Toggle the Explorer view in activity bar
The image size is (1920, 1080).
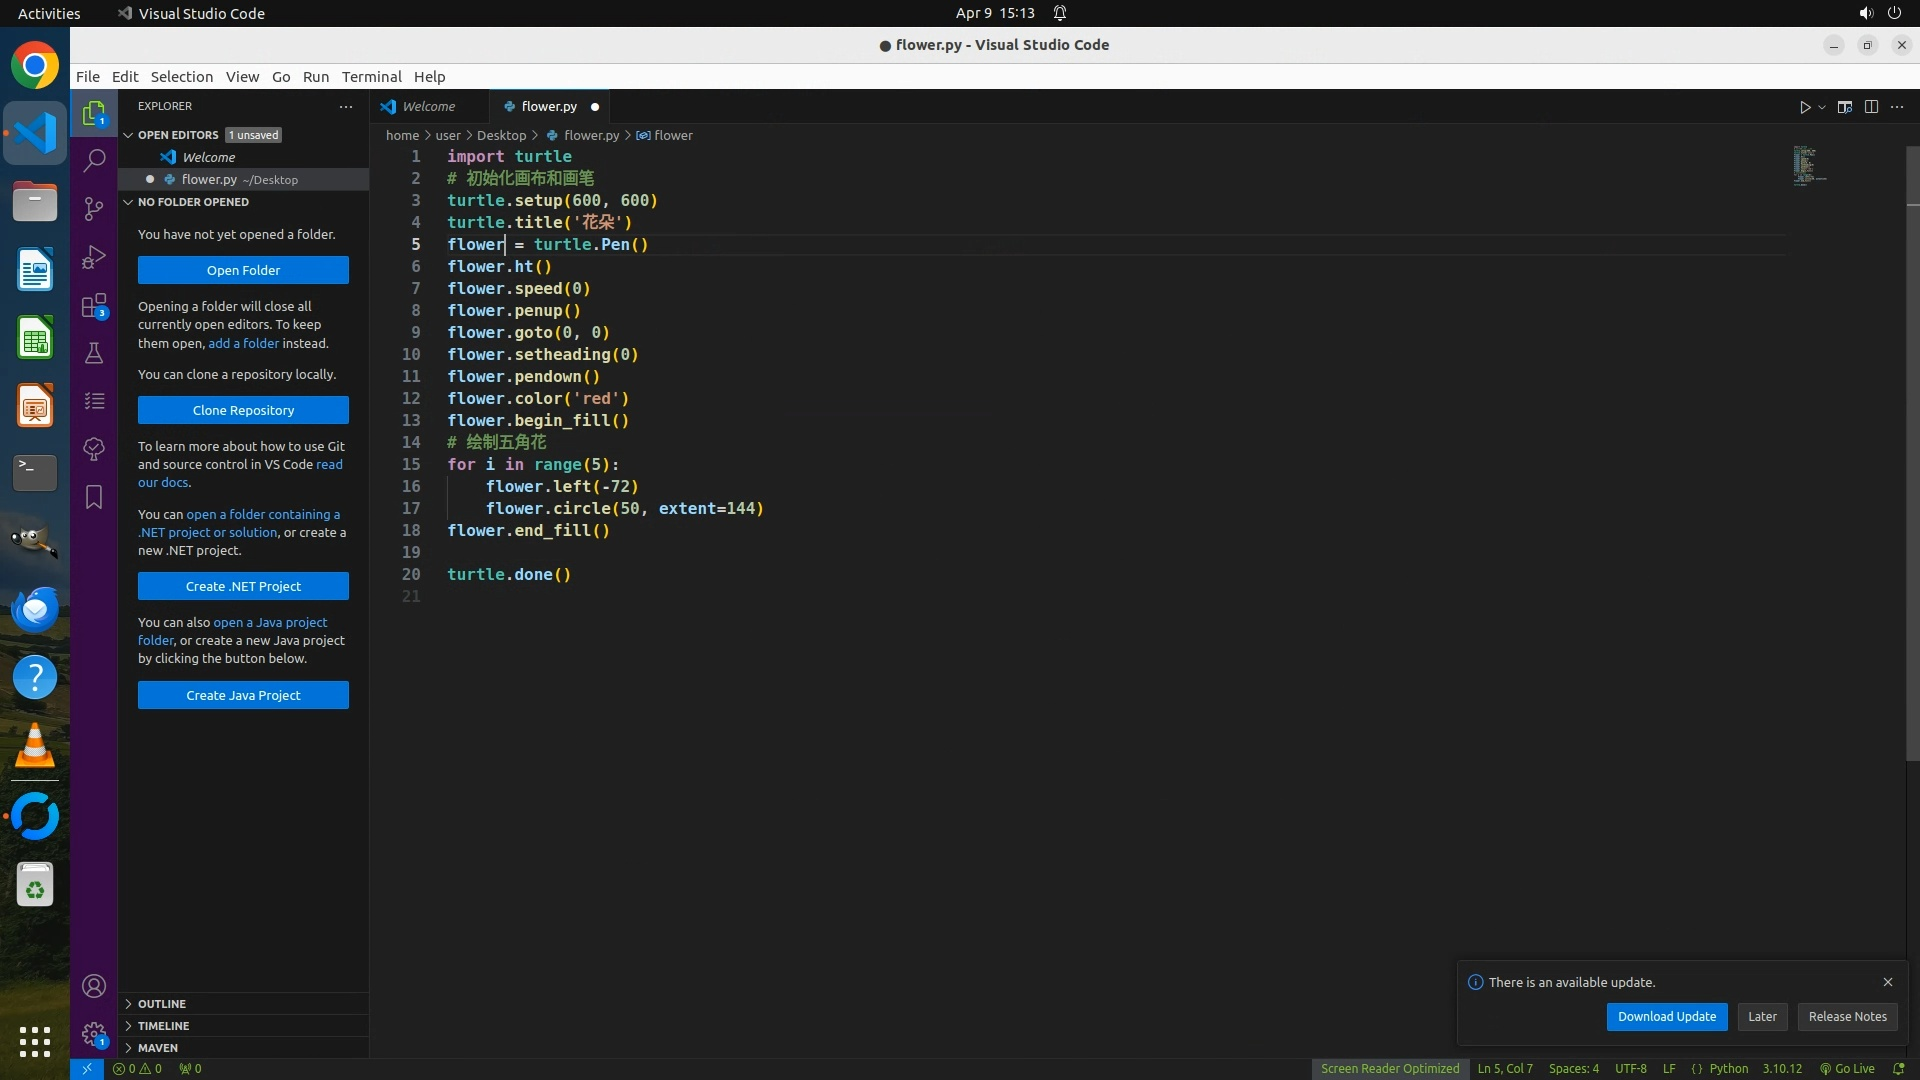click(x=94, y=114)
